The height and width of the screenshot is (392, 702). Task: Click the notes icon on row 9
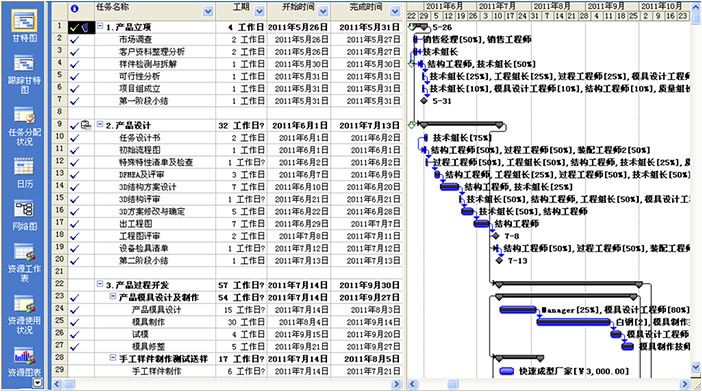tap(86, 126)
